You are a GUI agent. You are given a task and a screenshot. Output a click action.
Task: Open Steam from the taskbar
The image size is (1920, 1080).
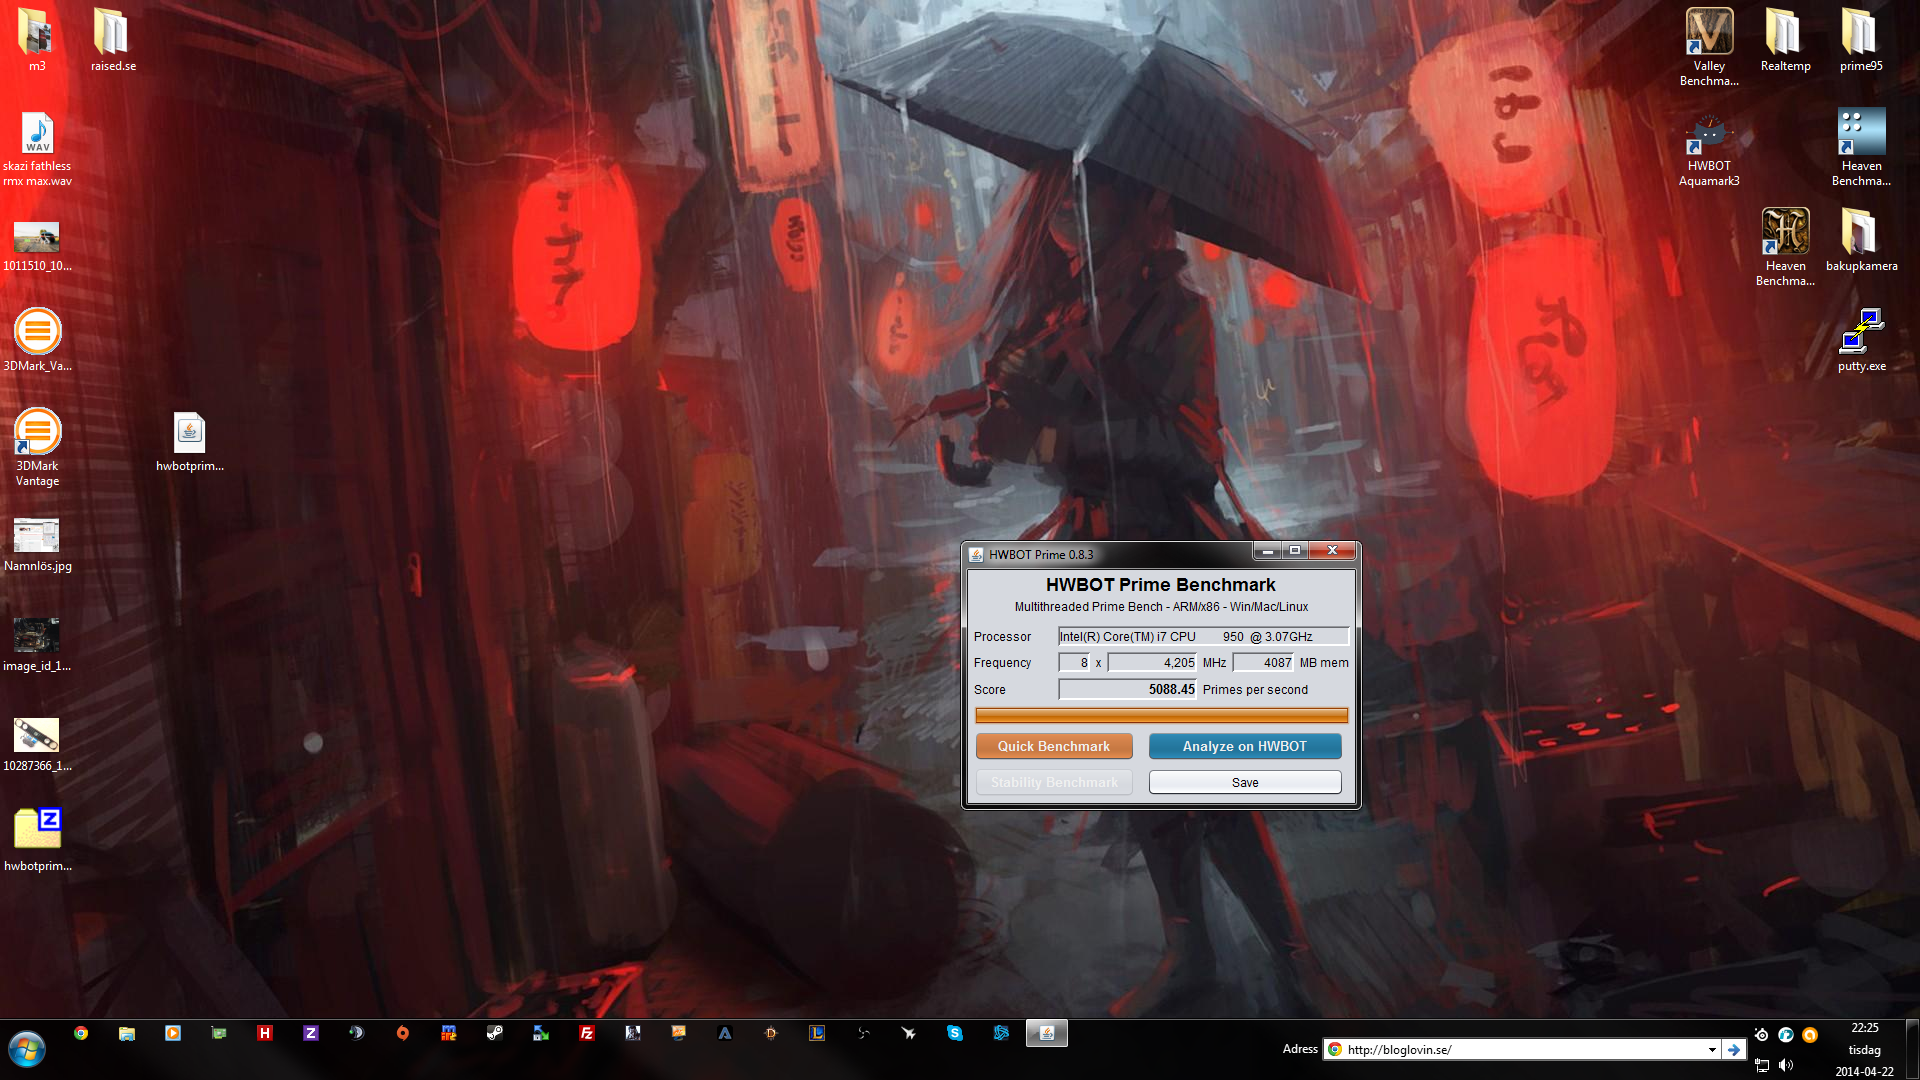point(495,1033)
